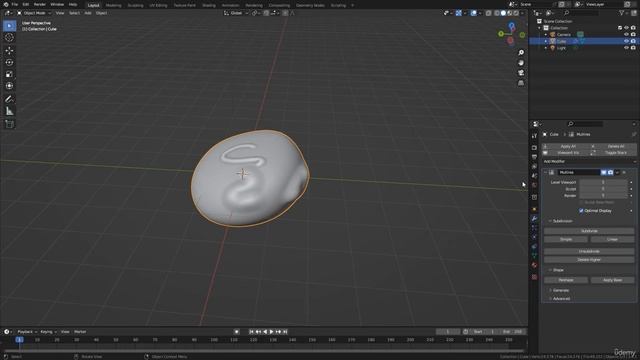Collapse the Collection in outliner

[x=540, y=28]
